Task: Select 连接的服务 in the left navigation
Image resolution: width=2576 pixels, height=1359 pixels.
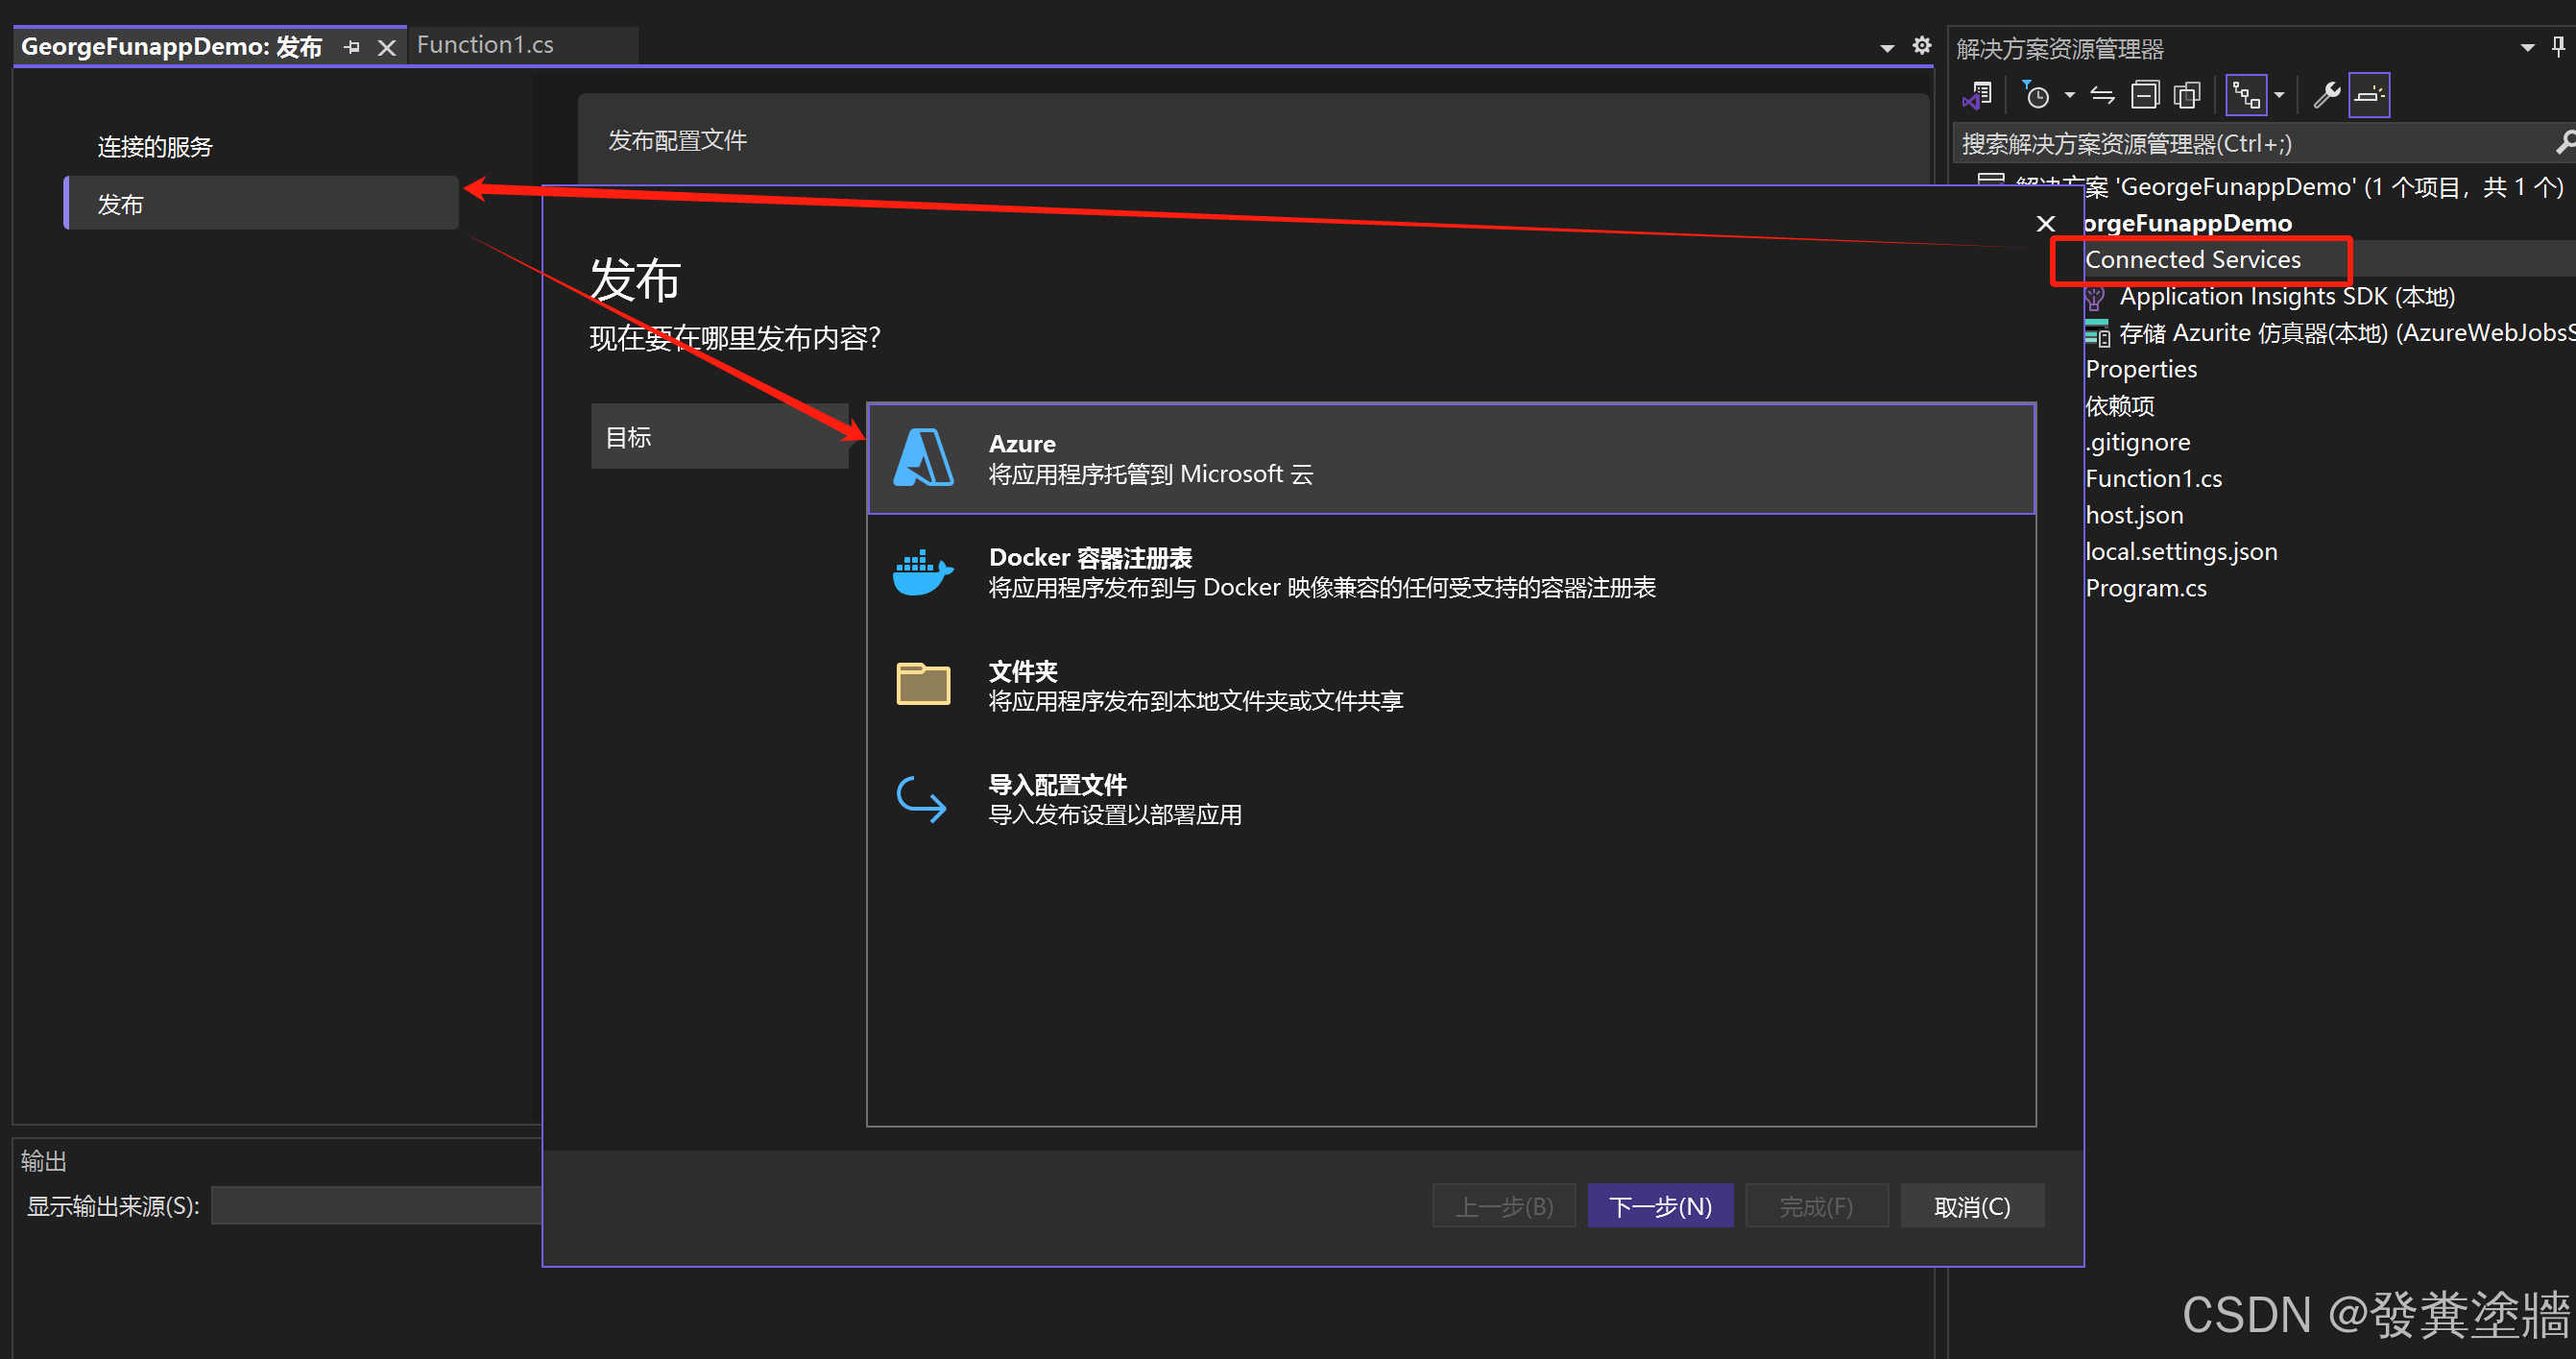Action: click(155, 147)
